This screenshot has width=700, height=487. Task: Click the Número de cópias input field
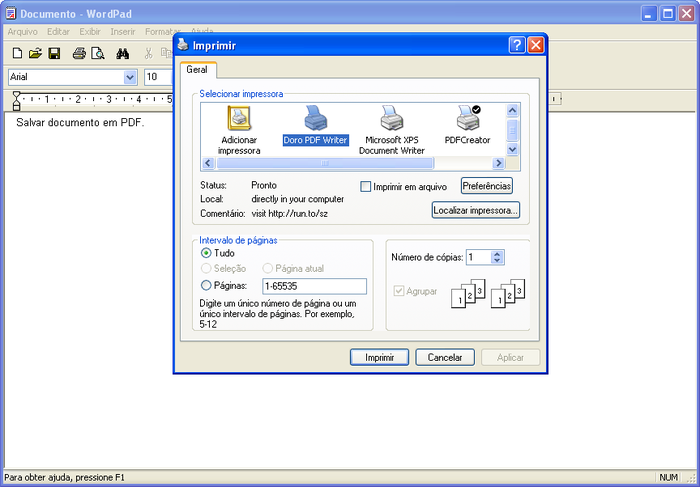coord(479,257)
